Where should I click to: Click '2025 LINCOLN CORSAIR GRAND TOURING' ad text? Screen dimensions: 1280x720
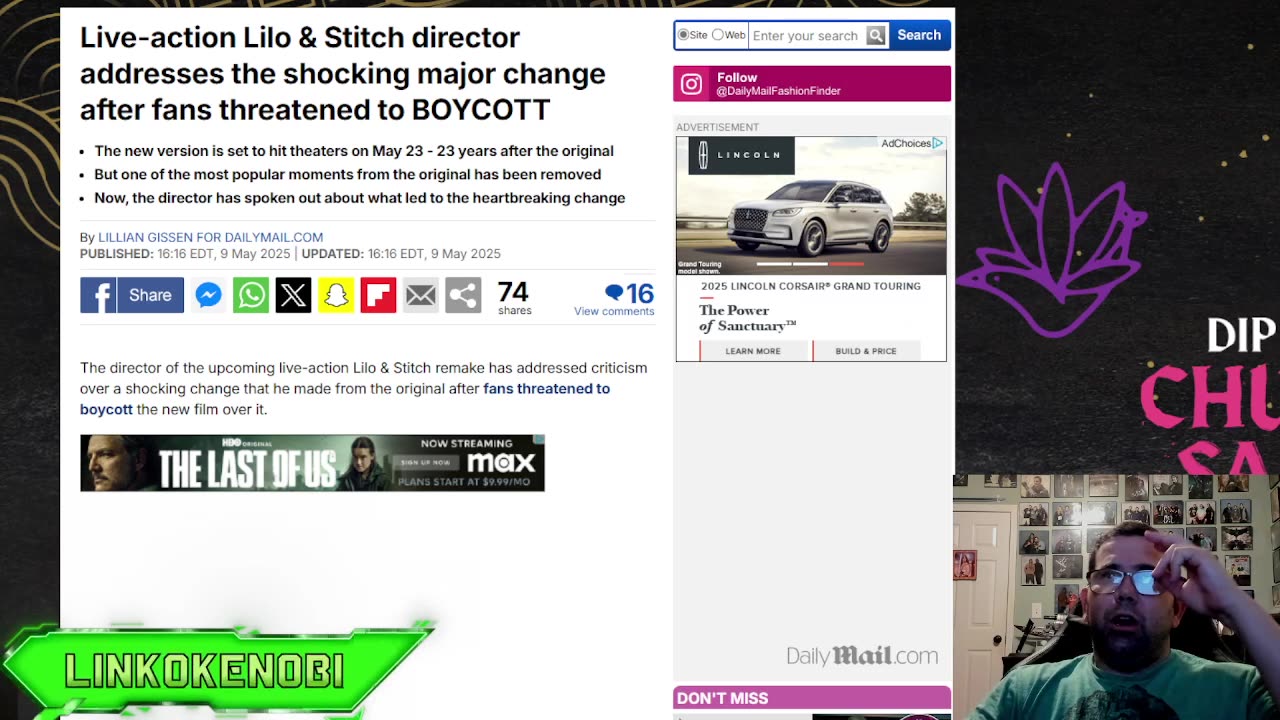pos(811,286)
